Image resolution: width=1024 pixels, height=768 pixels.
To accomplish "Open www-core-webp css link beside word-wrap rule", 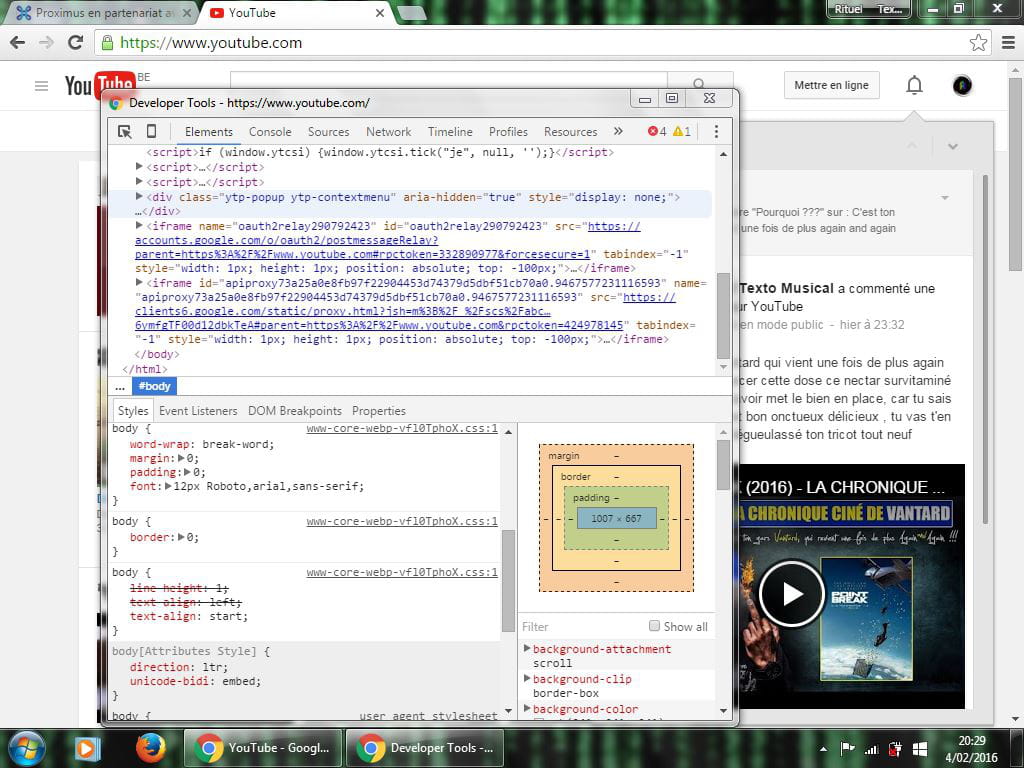I will point(402,428).
